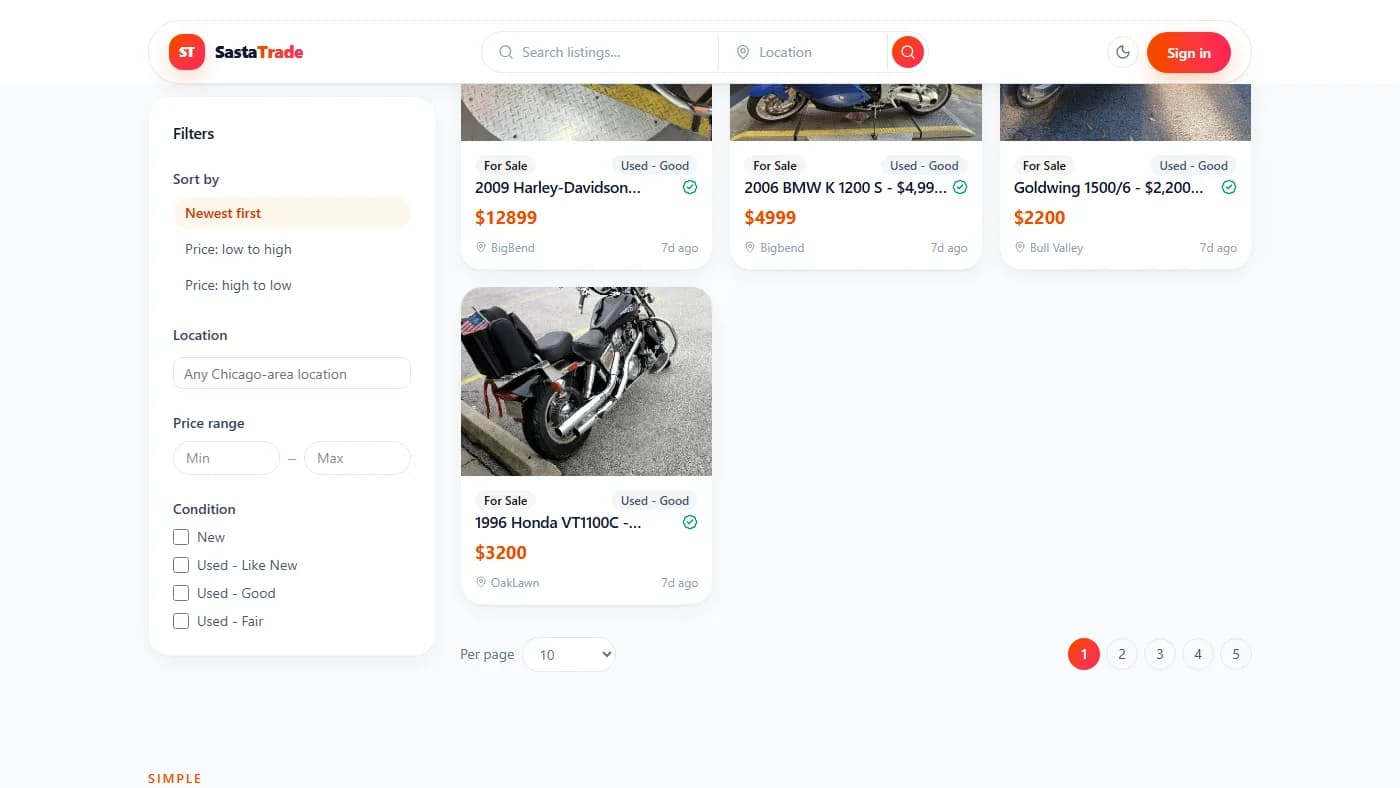Viewport: 1400px width, 788px height.
Task: Click the Filters heading
Action: coord(194,133)
